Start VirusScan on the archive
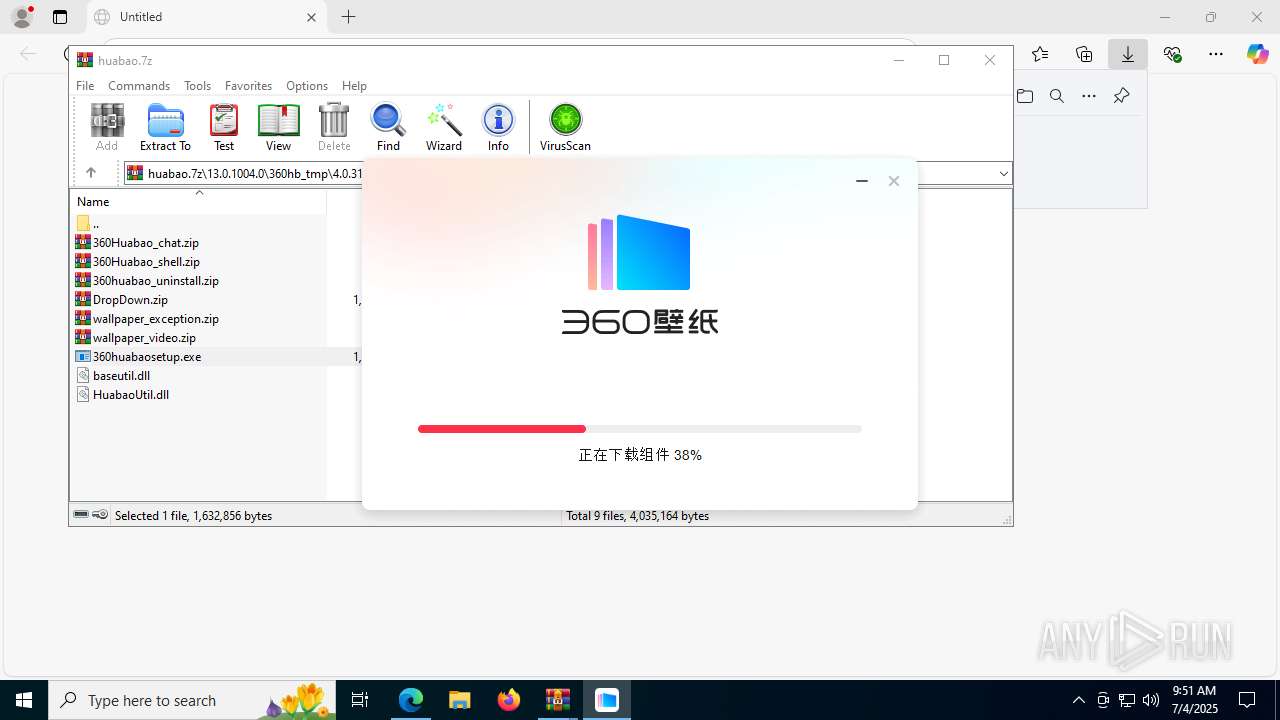 tap(565, 127)
